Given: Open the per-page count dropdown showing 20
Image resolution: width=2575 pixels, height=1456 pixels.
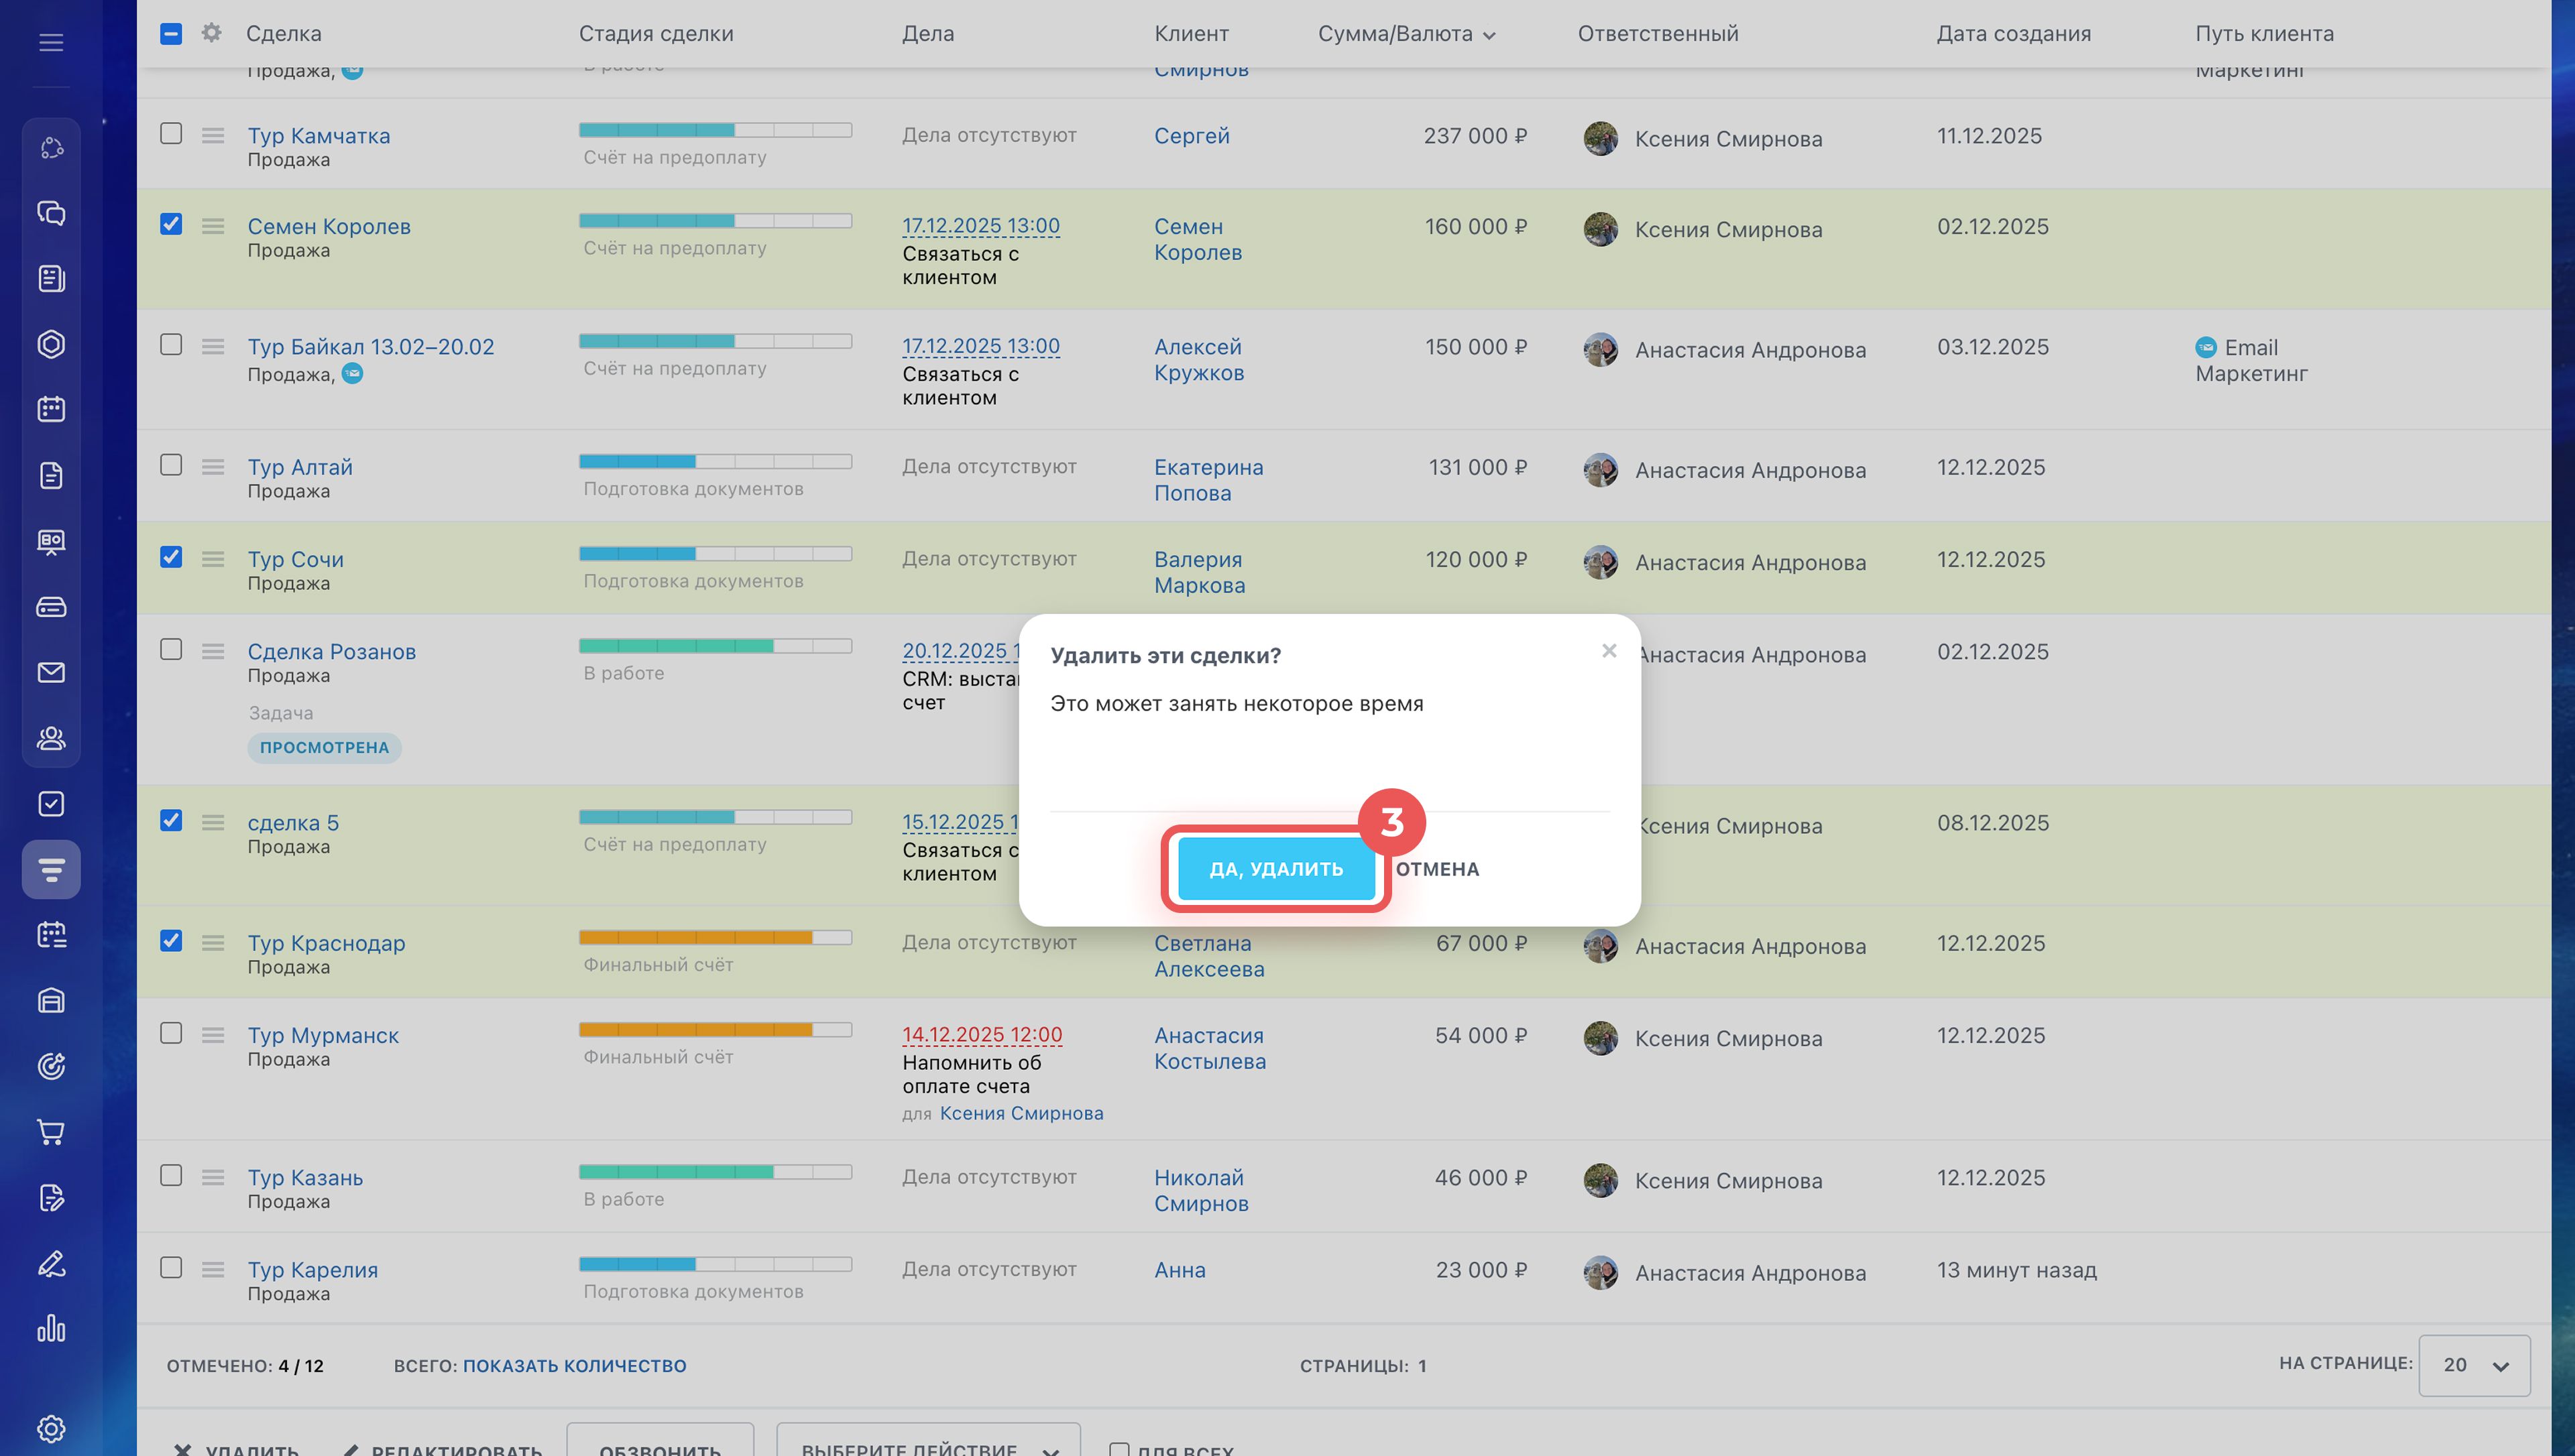Looking at the screenshot, I should 2474,1365.
